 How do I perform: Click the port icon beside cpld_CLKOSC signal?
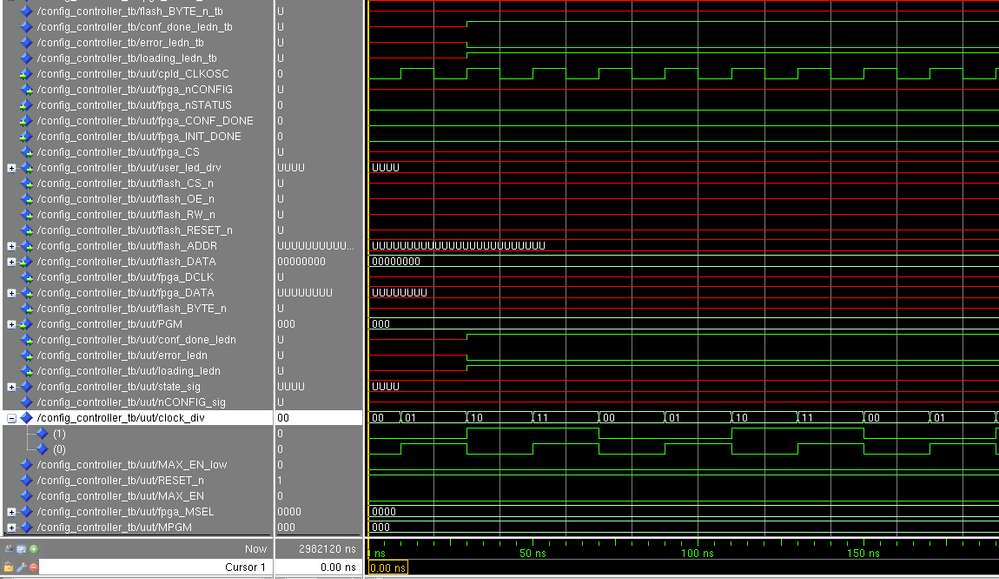coord(27,74)
